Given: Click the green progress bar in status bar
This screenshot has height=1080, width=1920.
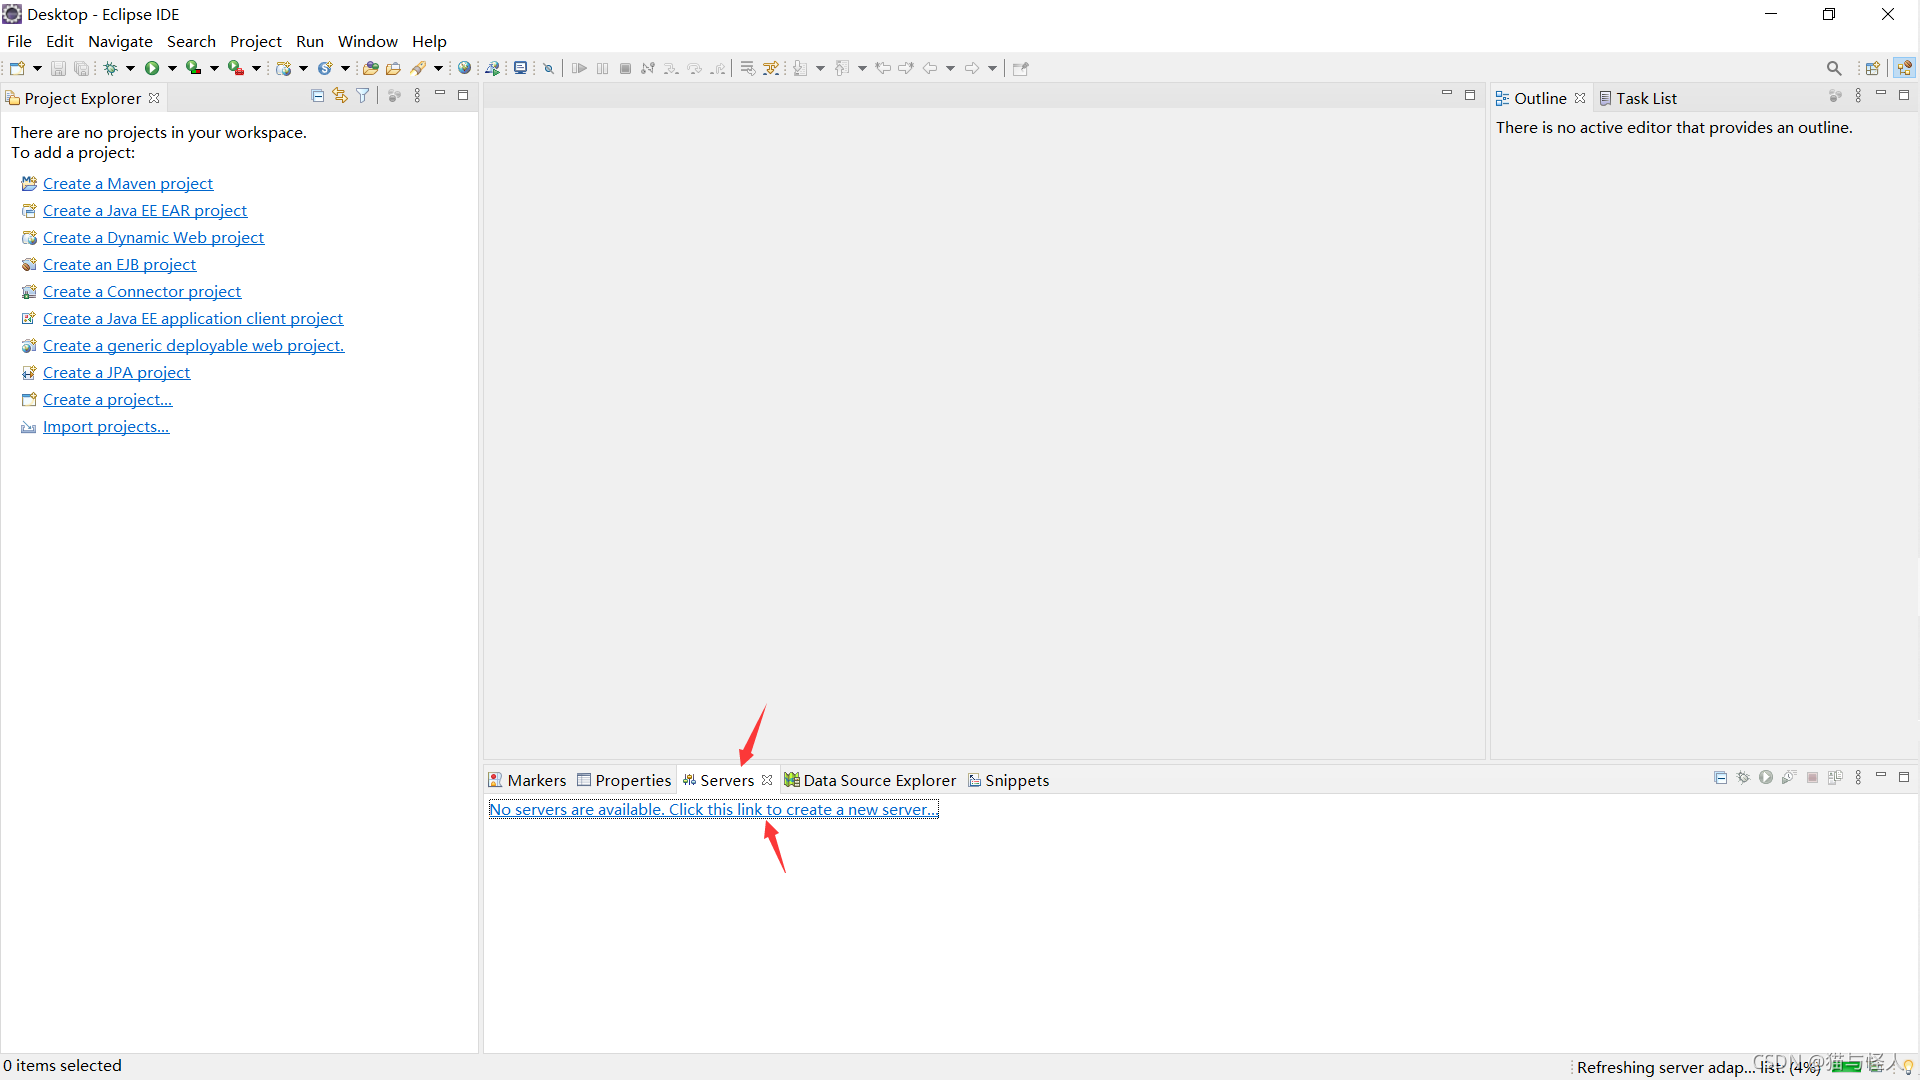Looking at the screenshot, I should pyautogui.click(x=1846, y=1067).
